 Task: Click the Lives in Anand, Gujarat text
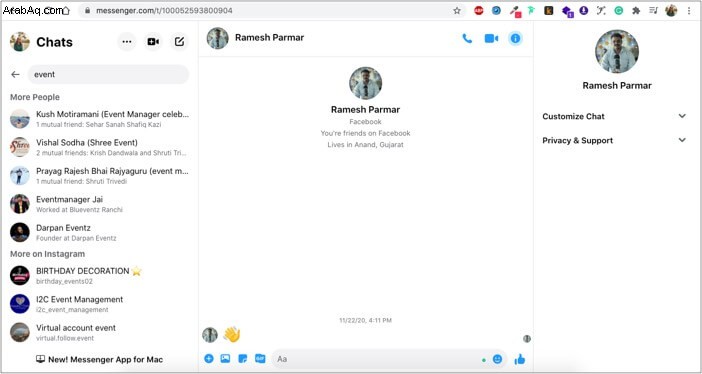coord(365,145)
